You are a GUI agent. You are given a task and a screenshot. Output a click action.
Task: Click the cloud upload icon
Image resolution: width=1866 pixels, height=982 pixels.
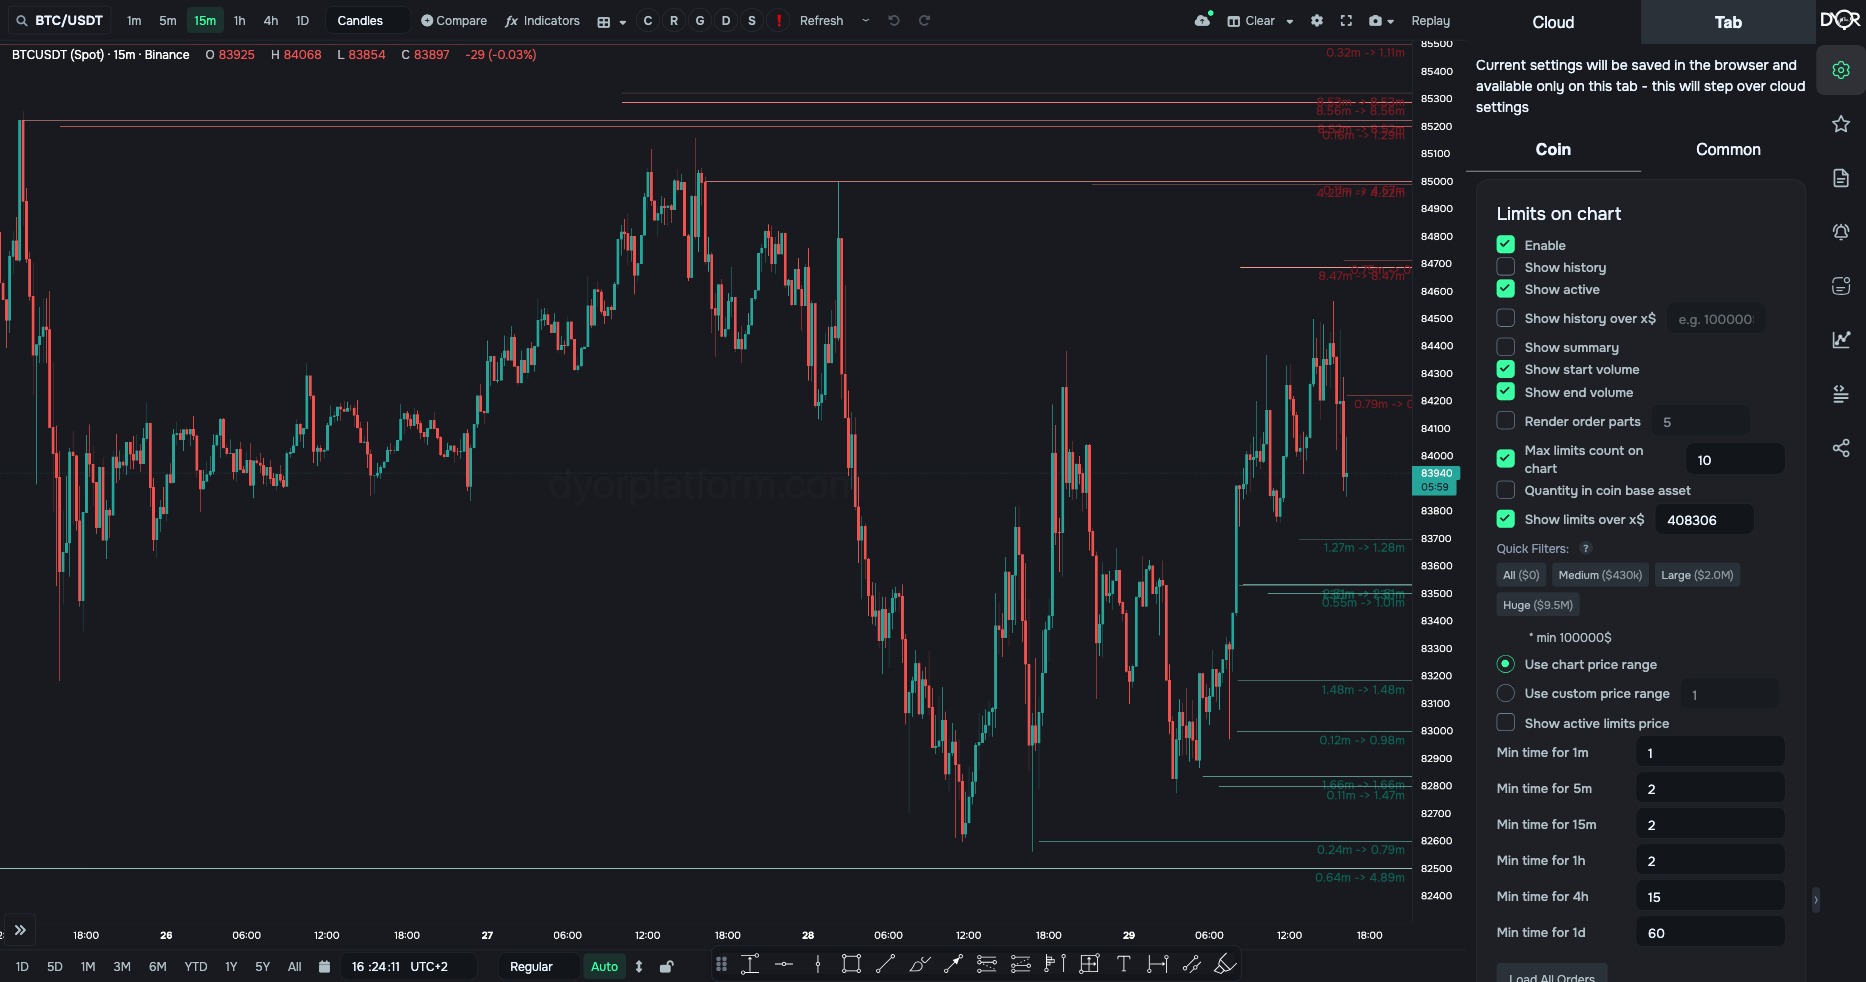(x=1203, y=20)
